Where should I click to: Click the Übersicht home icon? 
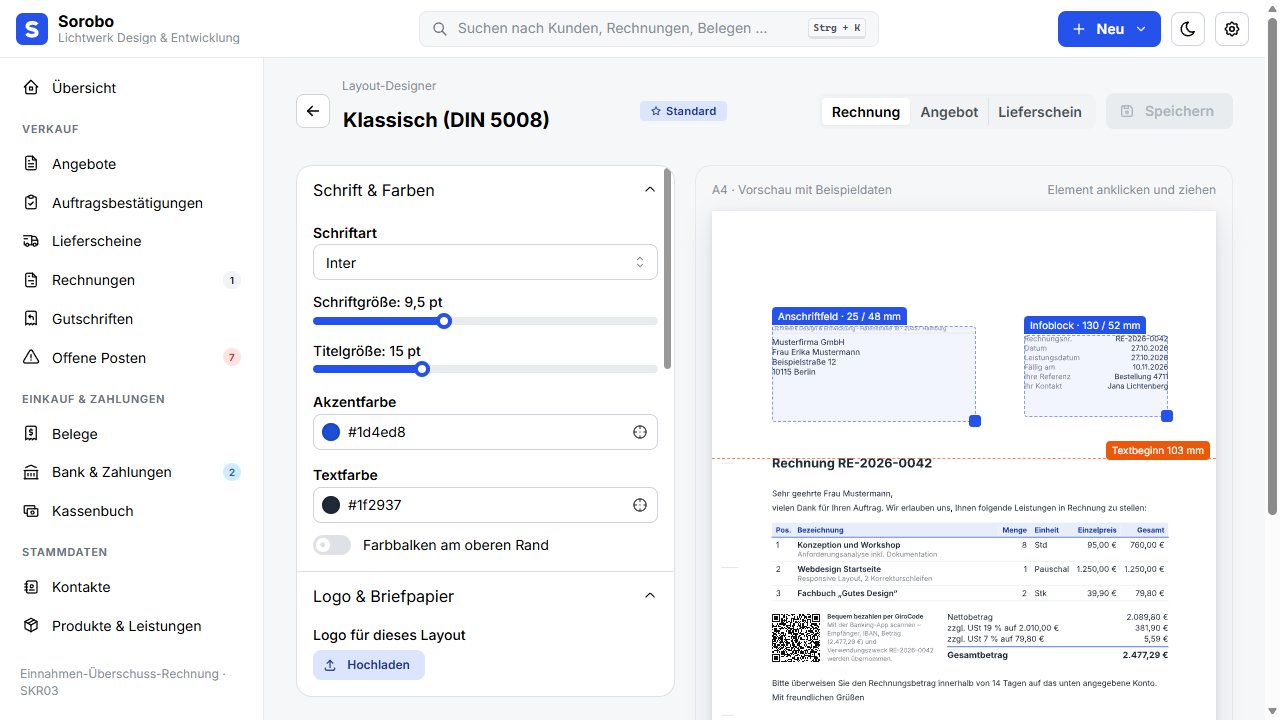pyautogui.click(x=32, y=88)
